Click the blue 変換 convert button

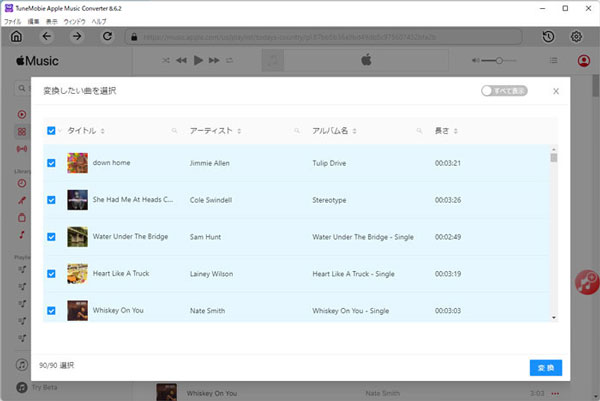tap(546, 368)
